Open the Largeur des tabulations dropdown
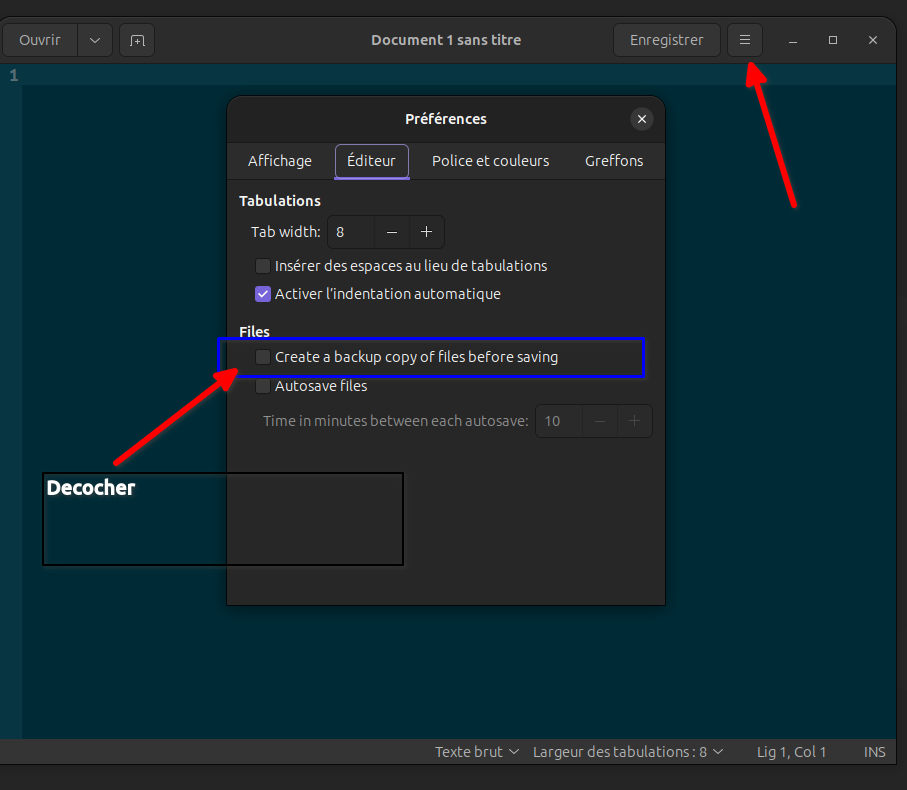The height and width of the screenshot is (790, 907). click(628, 752)
